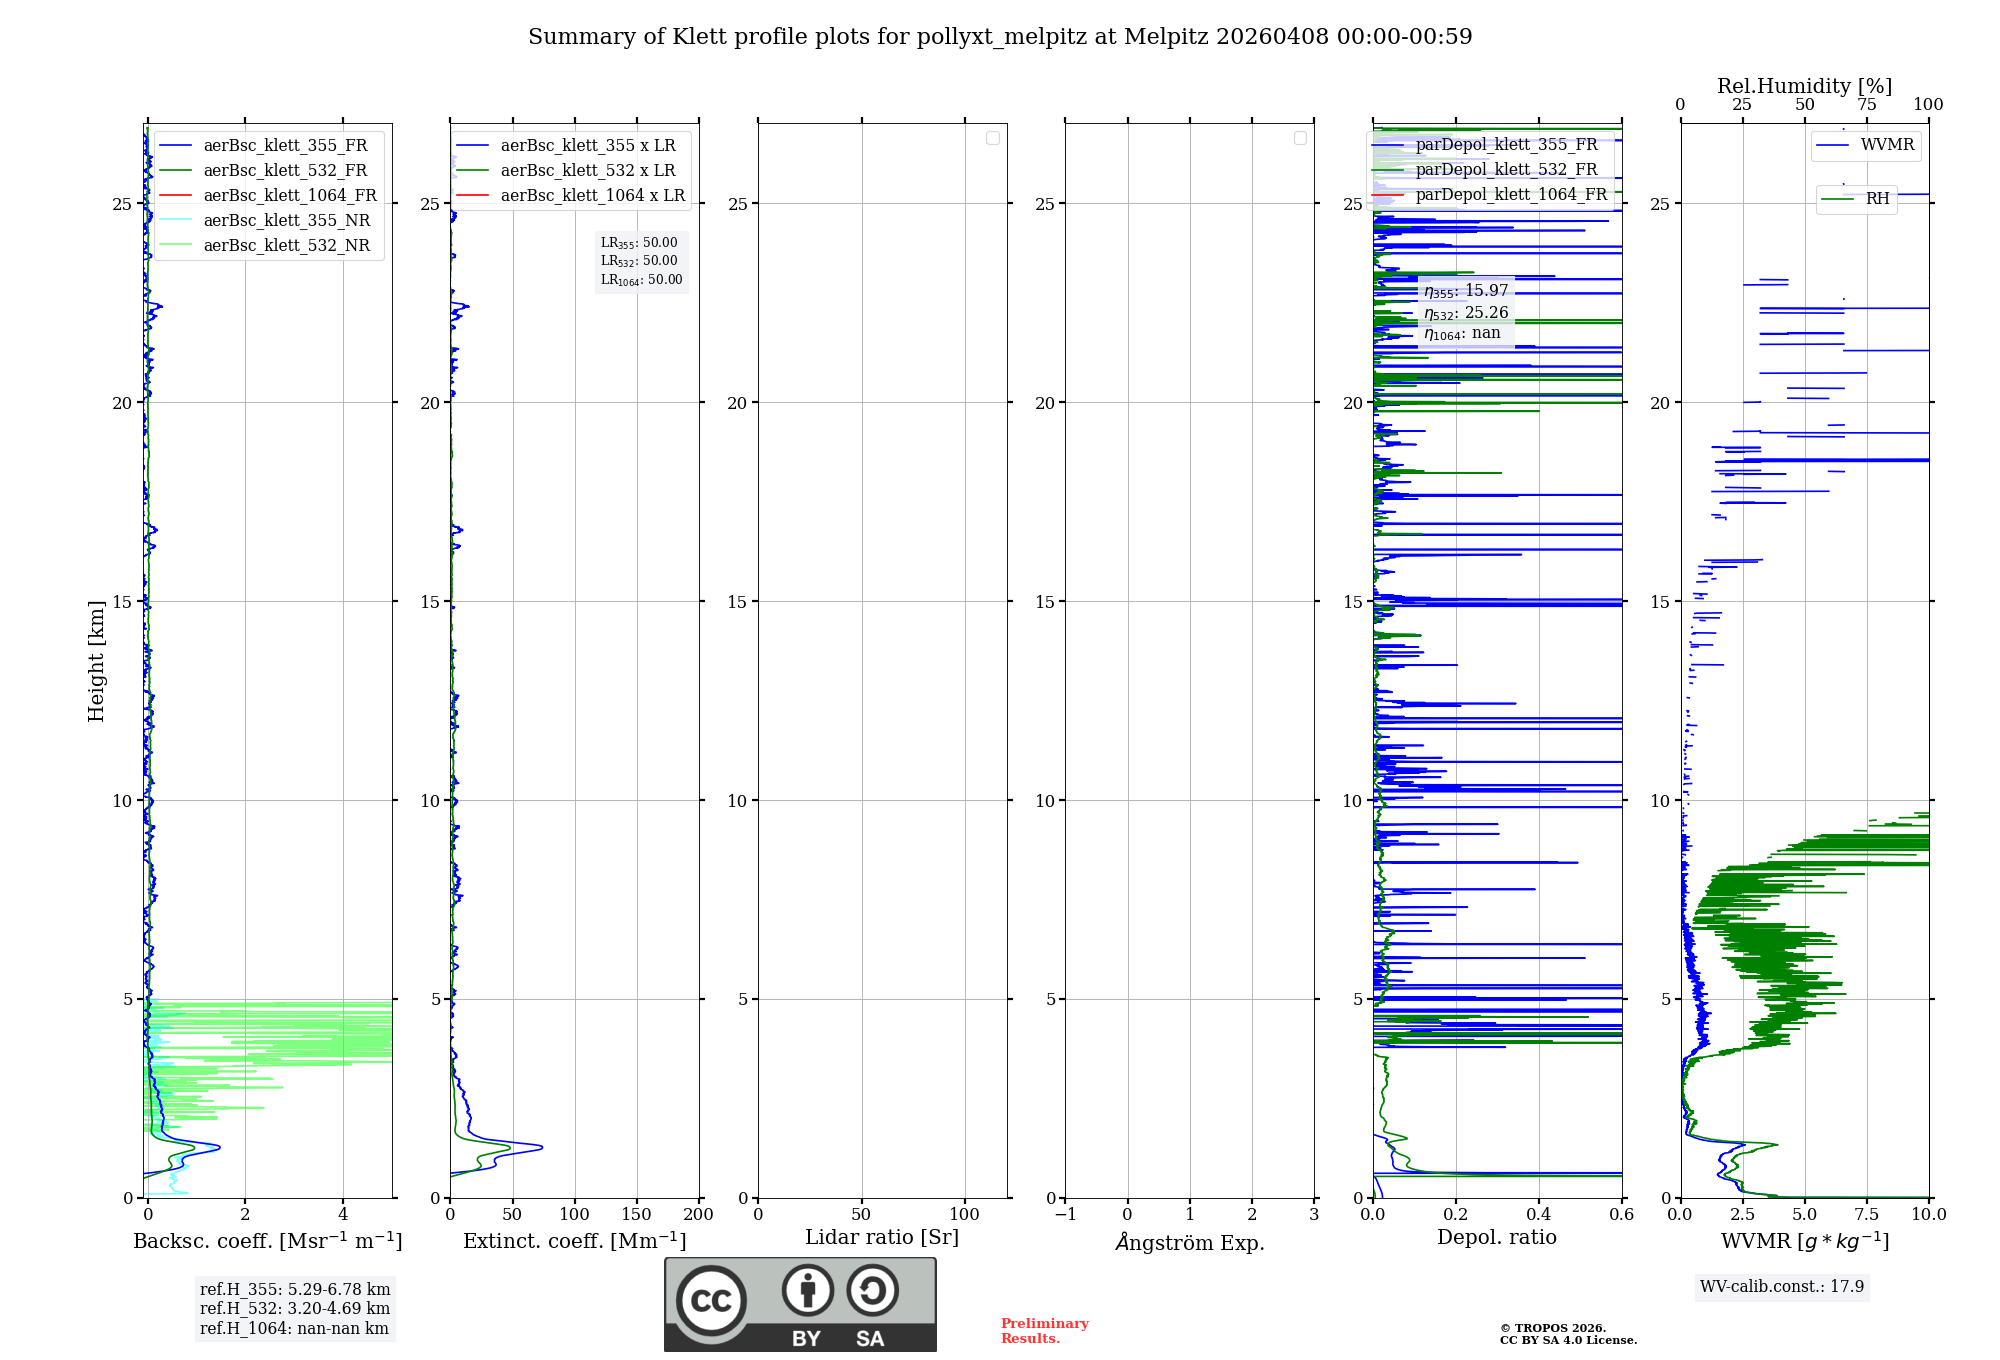Click the parDepol_klett_532_FR legend entry
The height and width of the screenshot is (1360, 2000).
pyautogui.click(x=1506, y=169)
